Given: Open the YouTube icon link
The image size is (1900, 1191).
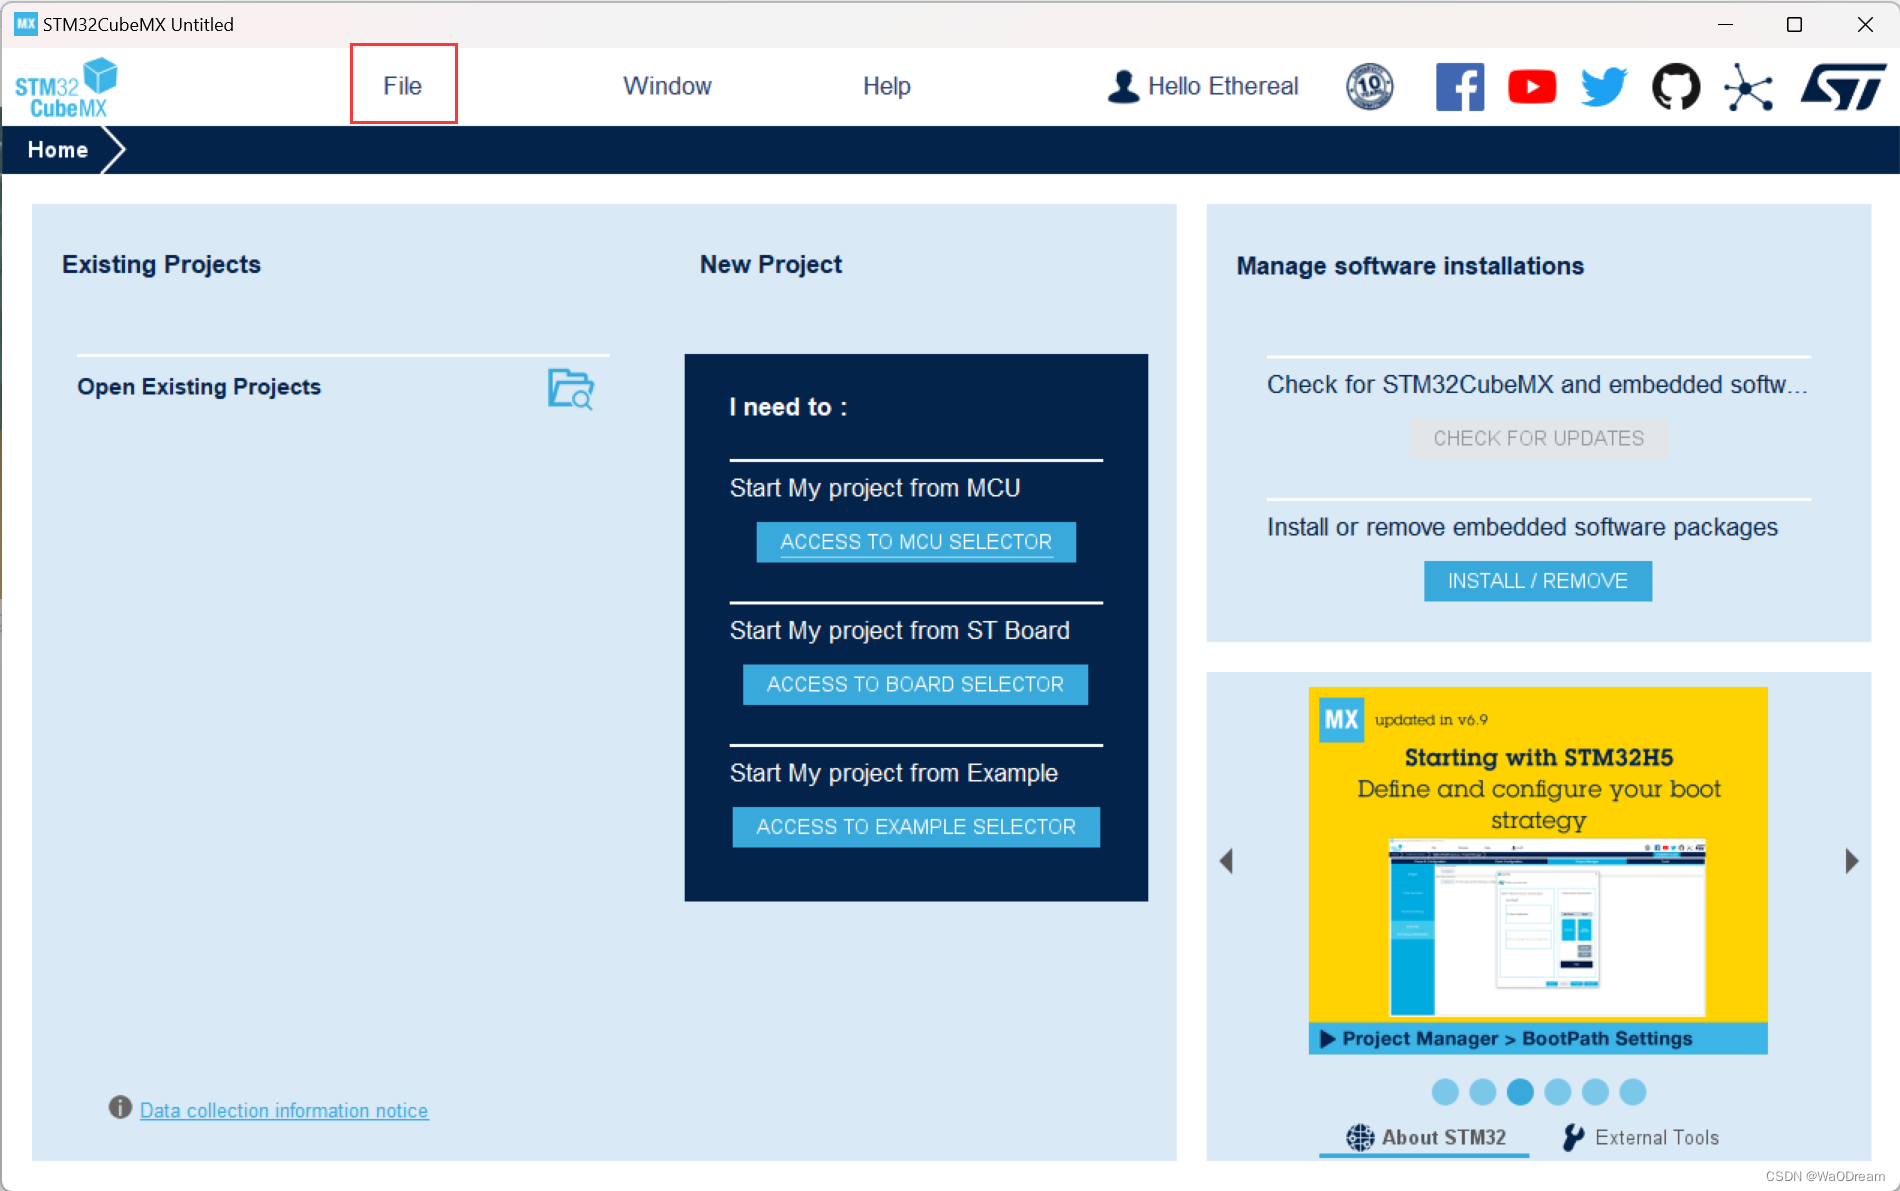Looking at the screenshot, I should 1532,87.
